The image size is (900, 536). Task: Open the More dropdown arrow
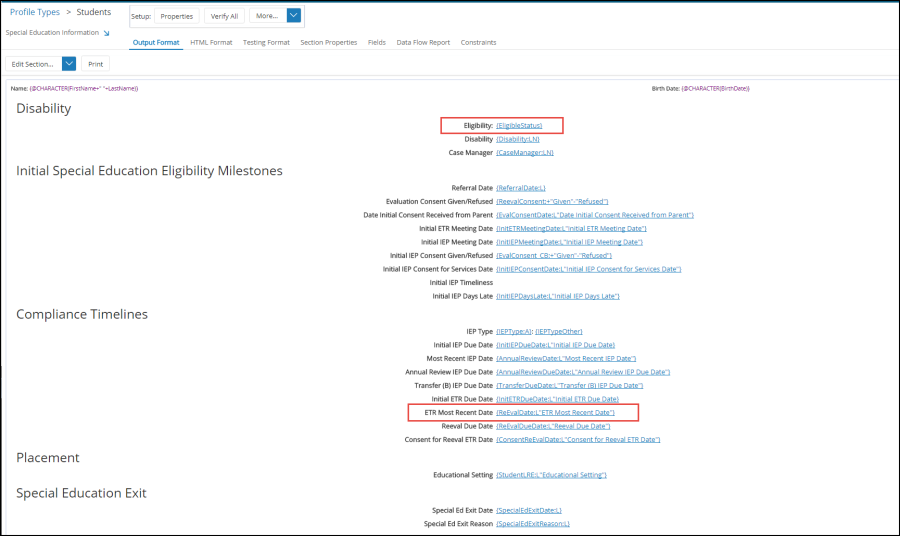pyautogui.click(x=293, y=16)
